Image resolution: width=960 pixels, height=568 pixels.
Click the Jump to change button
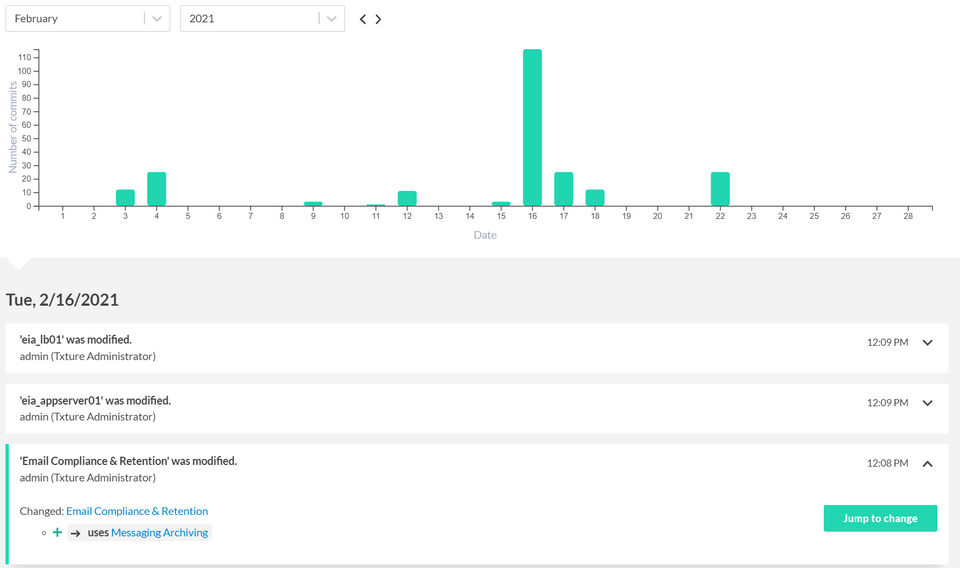[x=880, y=518]
